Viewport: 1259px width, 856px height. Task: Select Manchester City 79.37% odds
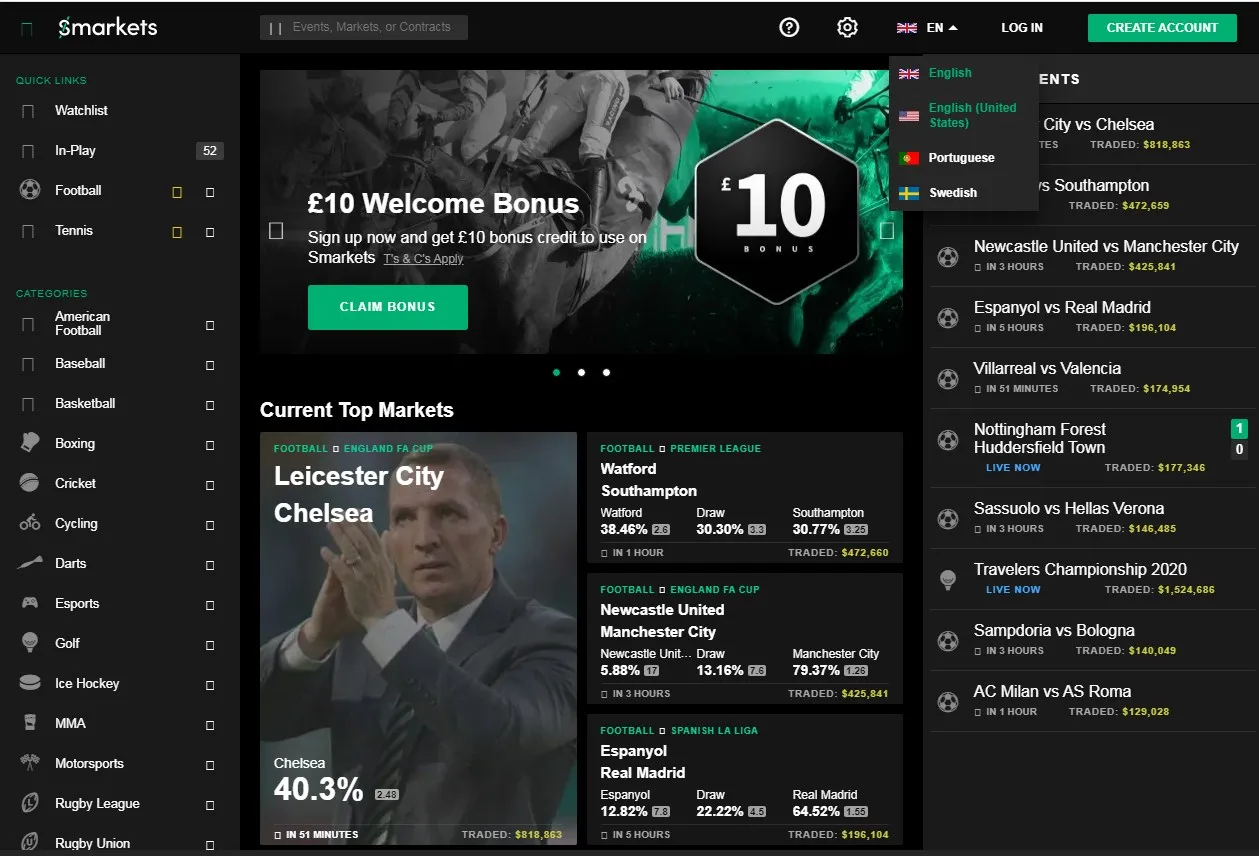click(836, 663)
